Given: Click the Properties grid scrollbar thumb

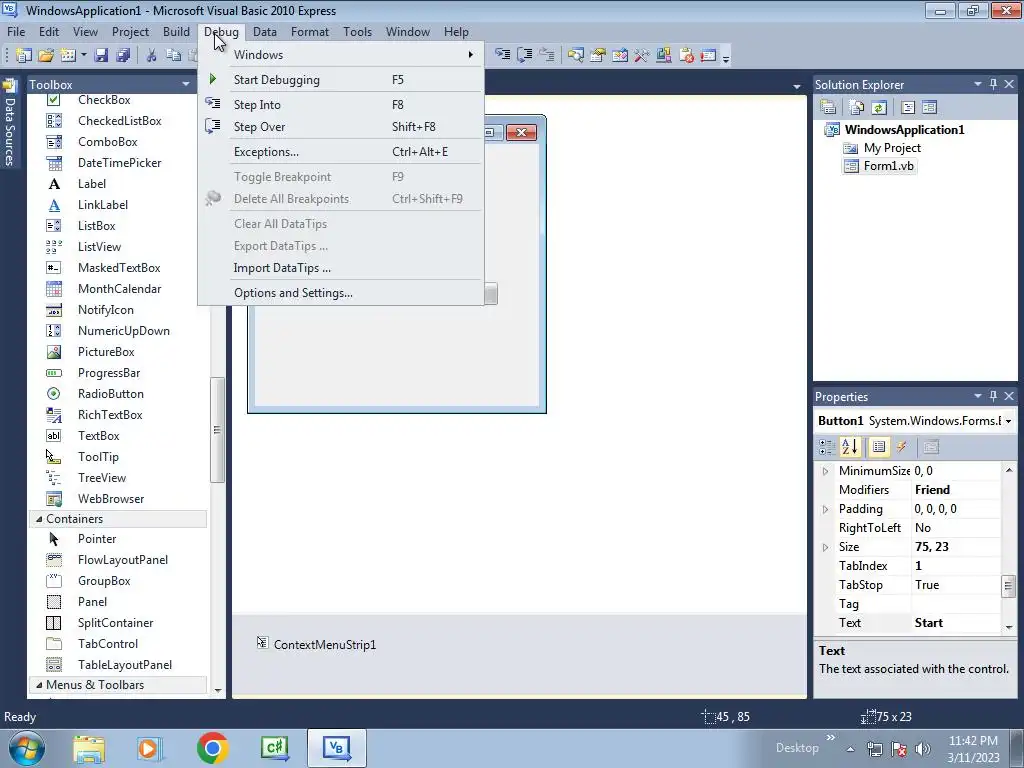Looking at the screenshot, I should [1008, 586].
